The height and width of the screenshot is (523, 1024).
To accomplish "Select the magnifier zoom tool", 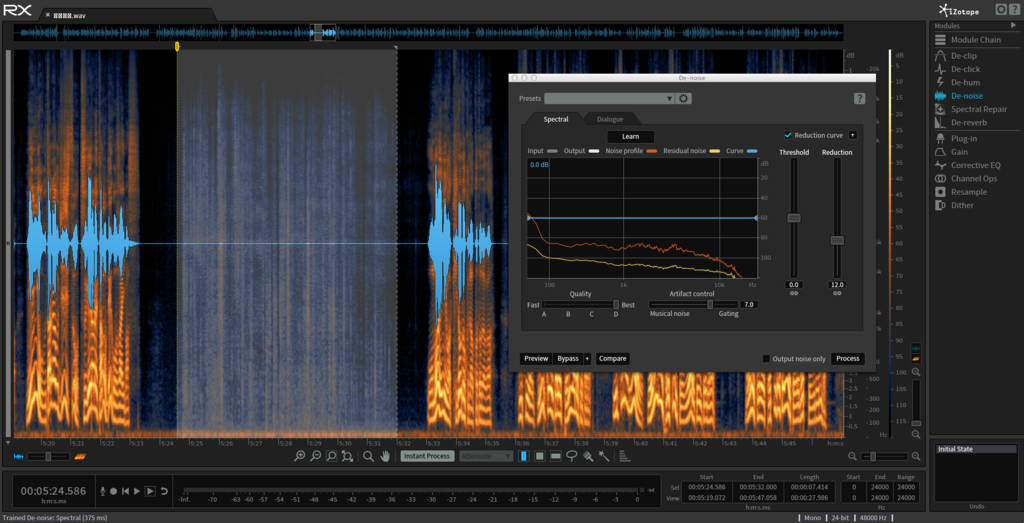I will click(368, 456).
